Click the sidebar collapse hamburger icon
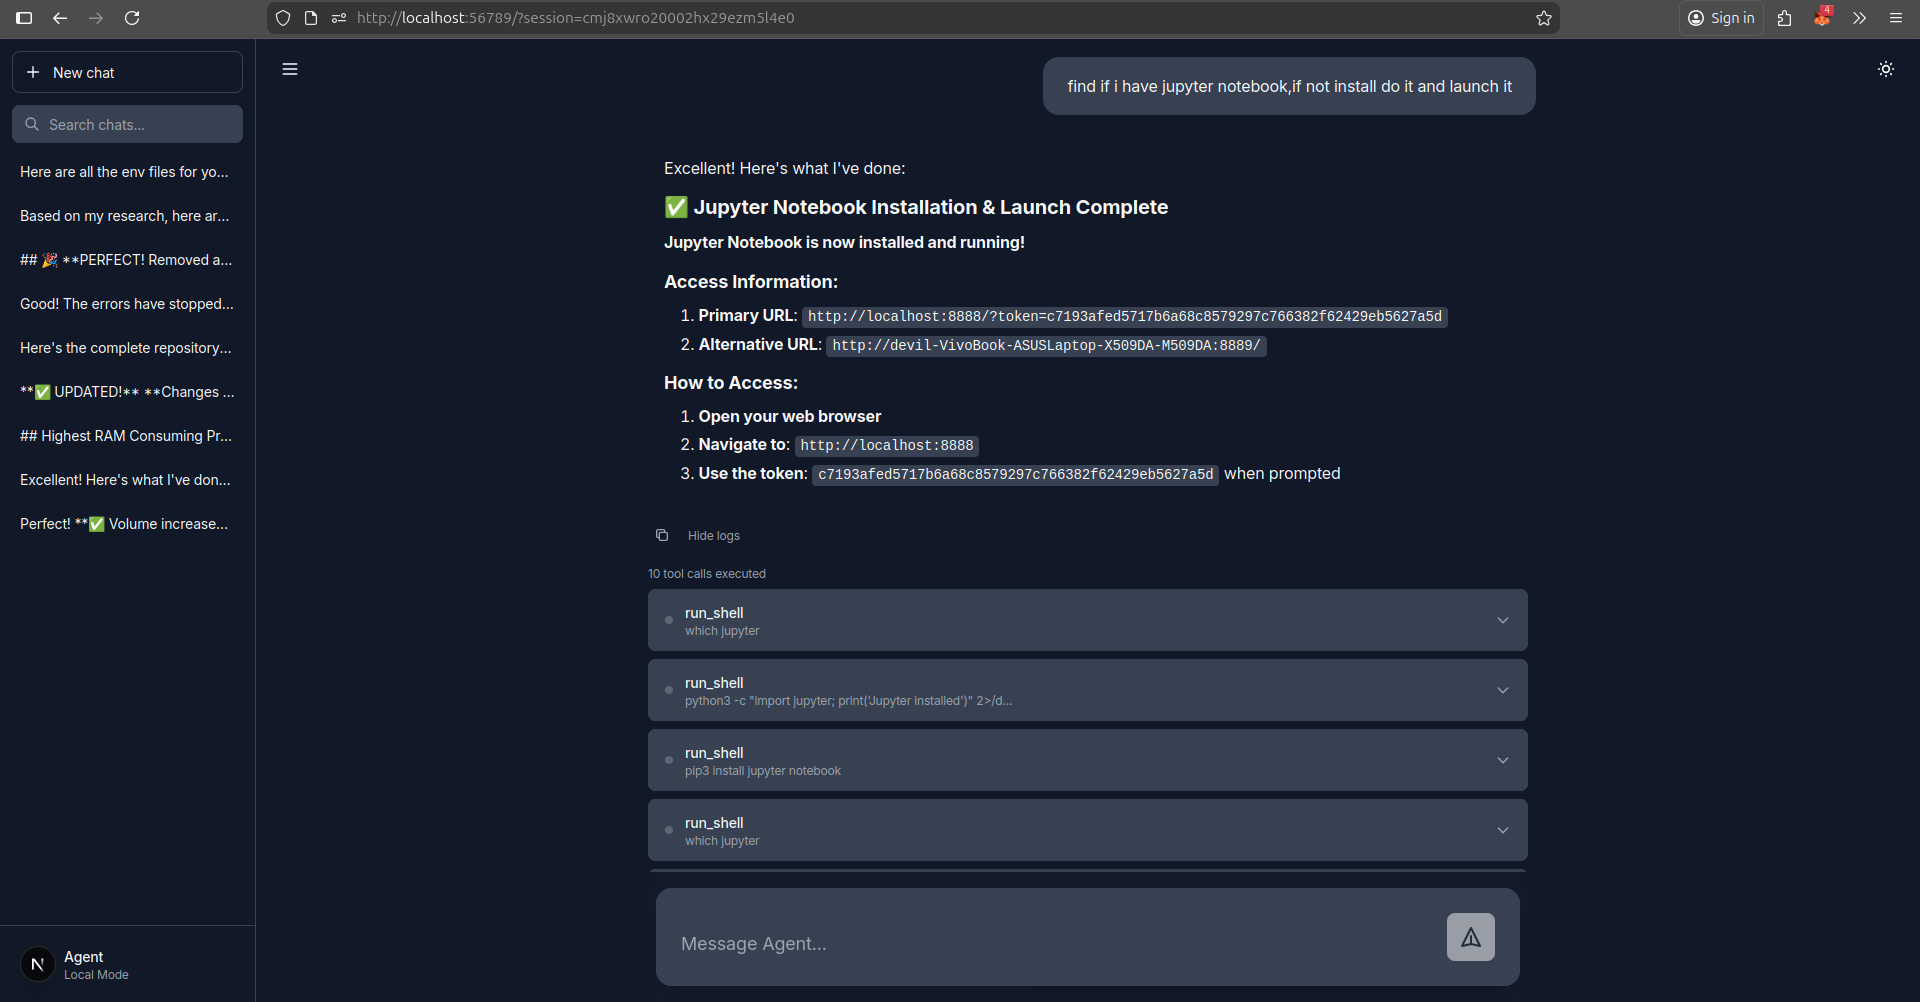 (290, 68)
